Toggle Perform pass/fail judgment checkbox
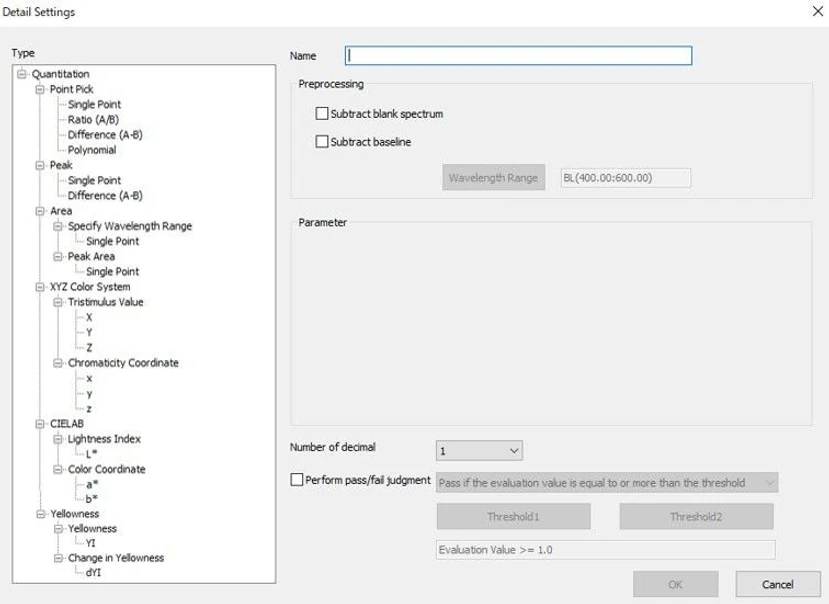The width and height of the screenshot is (829, 604). click(296, 481)
